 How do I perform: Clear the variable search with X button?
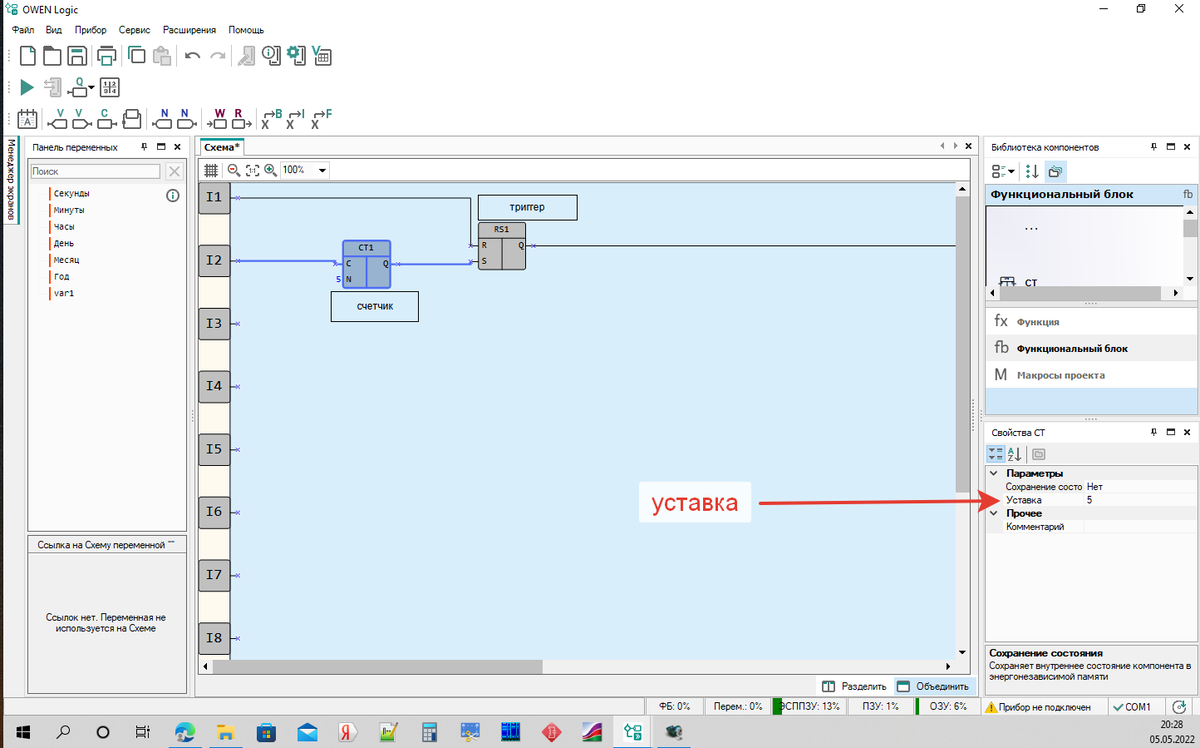[174, 171]
